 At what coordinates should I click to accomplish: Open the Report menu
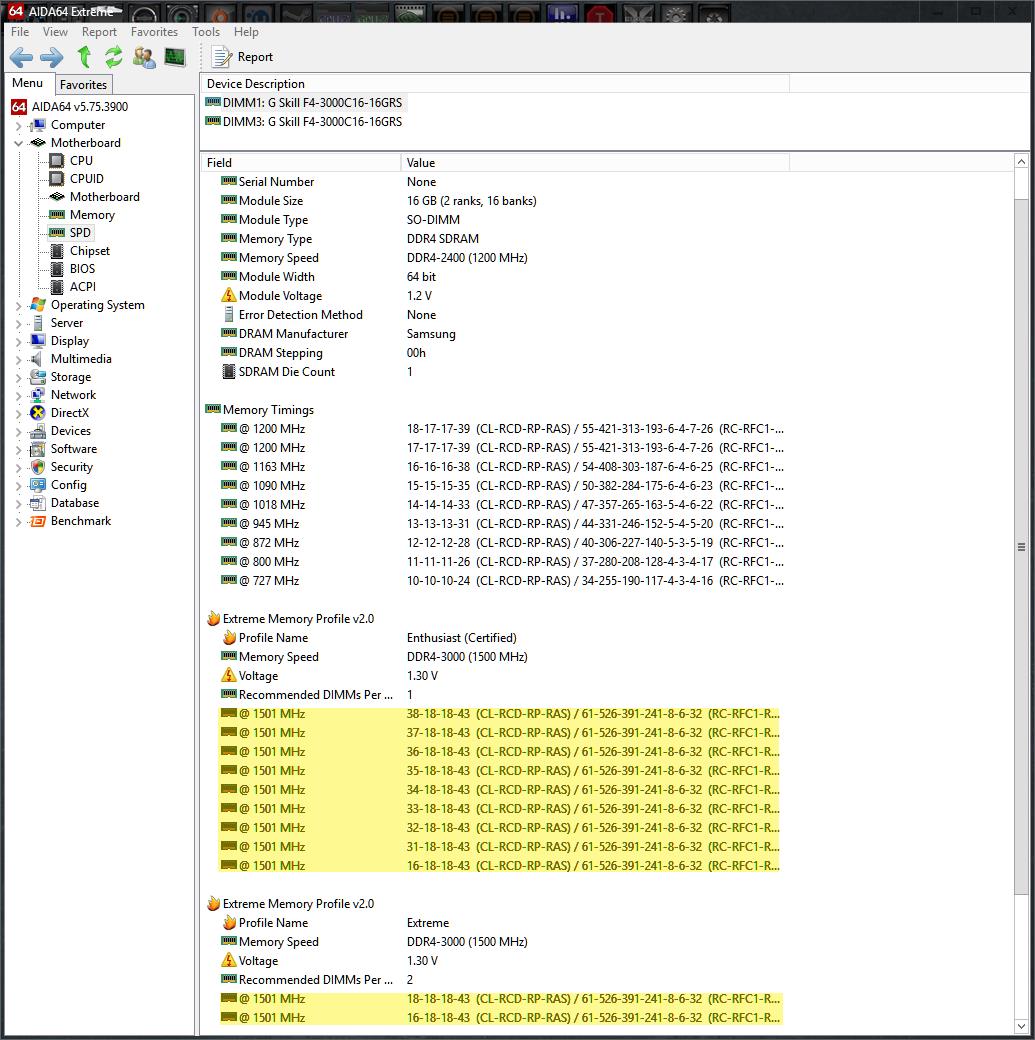click(x=99, y=32)
